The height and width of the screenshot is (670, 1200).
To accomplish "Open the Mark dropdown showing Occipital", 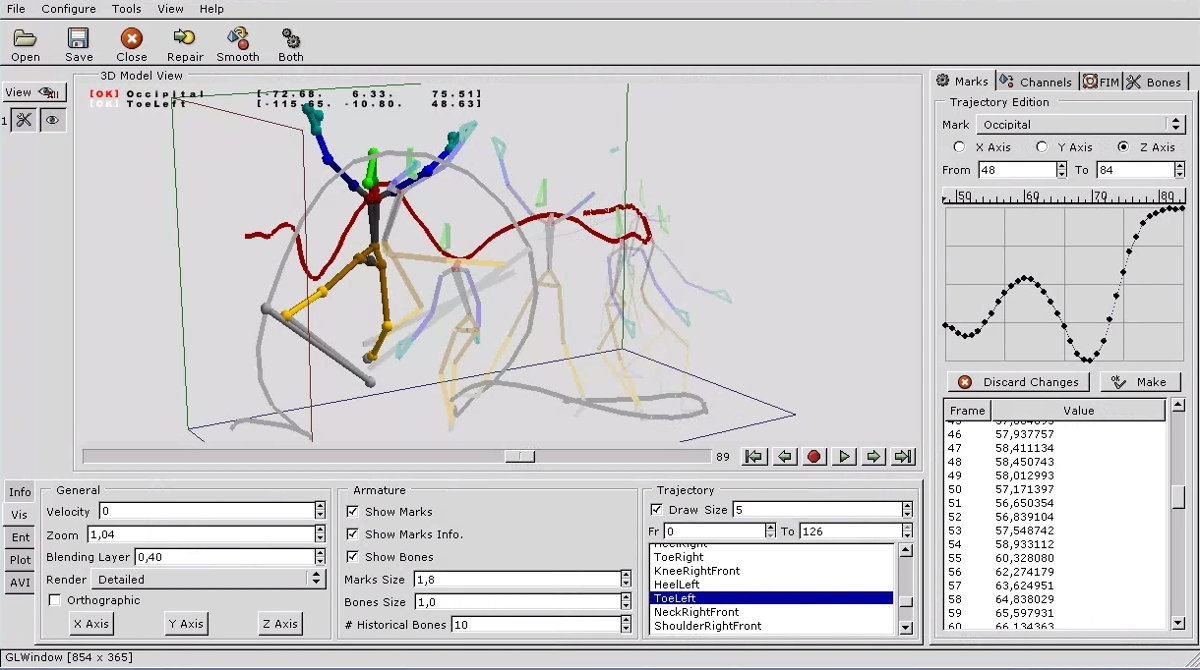I will coord(1175,125).
